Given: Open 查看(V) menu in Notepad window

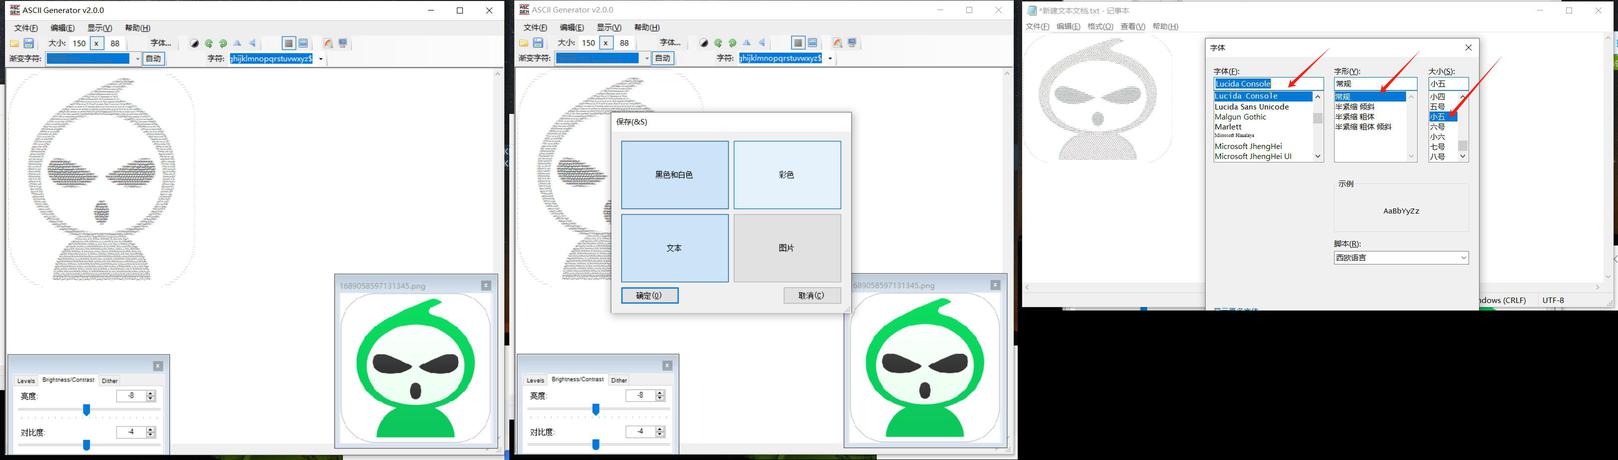Looking at the screenshot, I should (x=1133, y=27).
